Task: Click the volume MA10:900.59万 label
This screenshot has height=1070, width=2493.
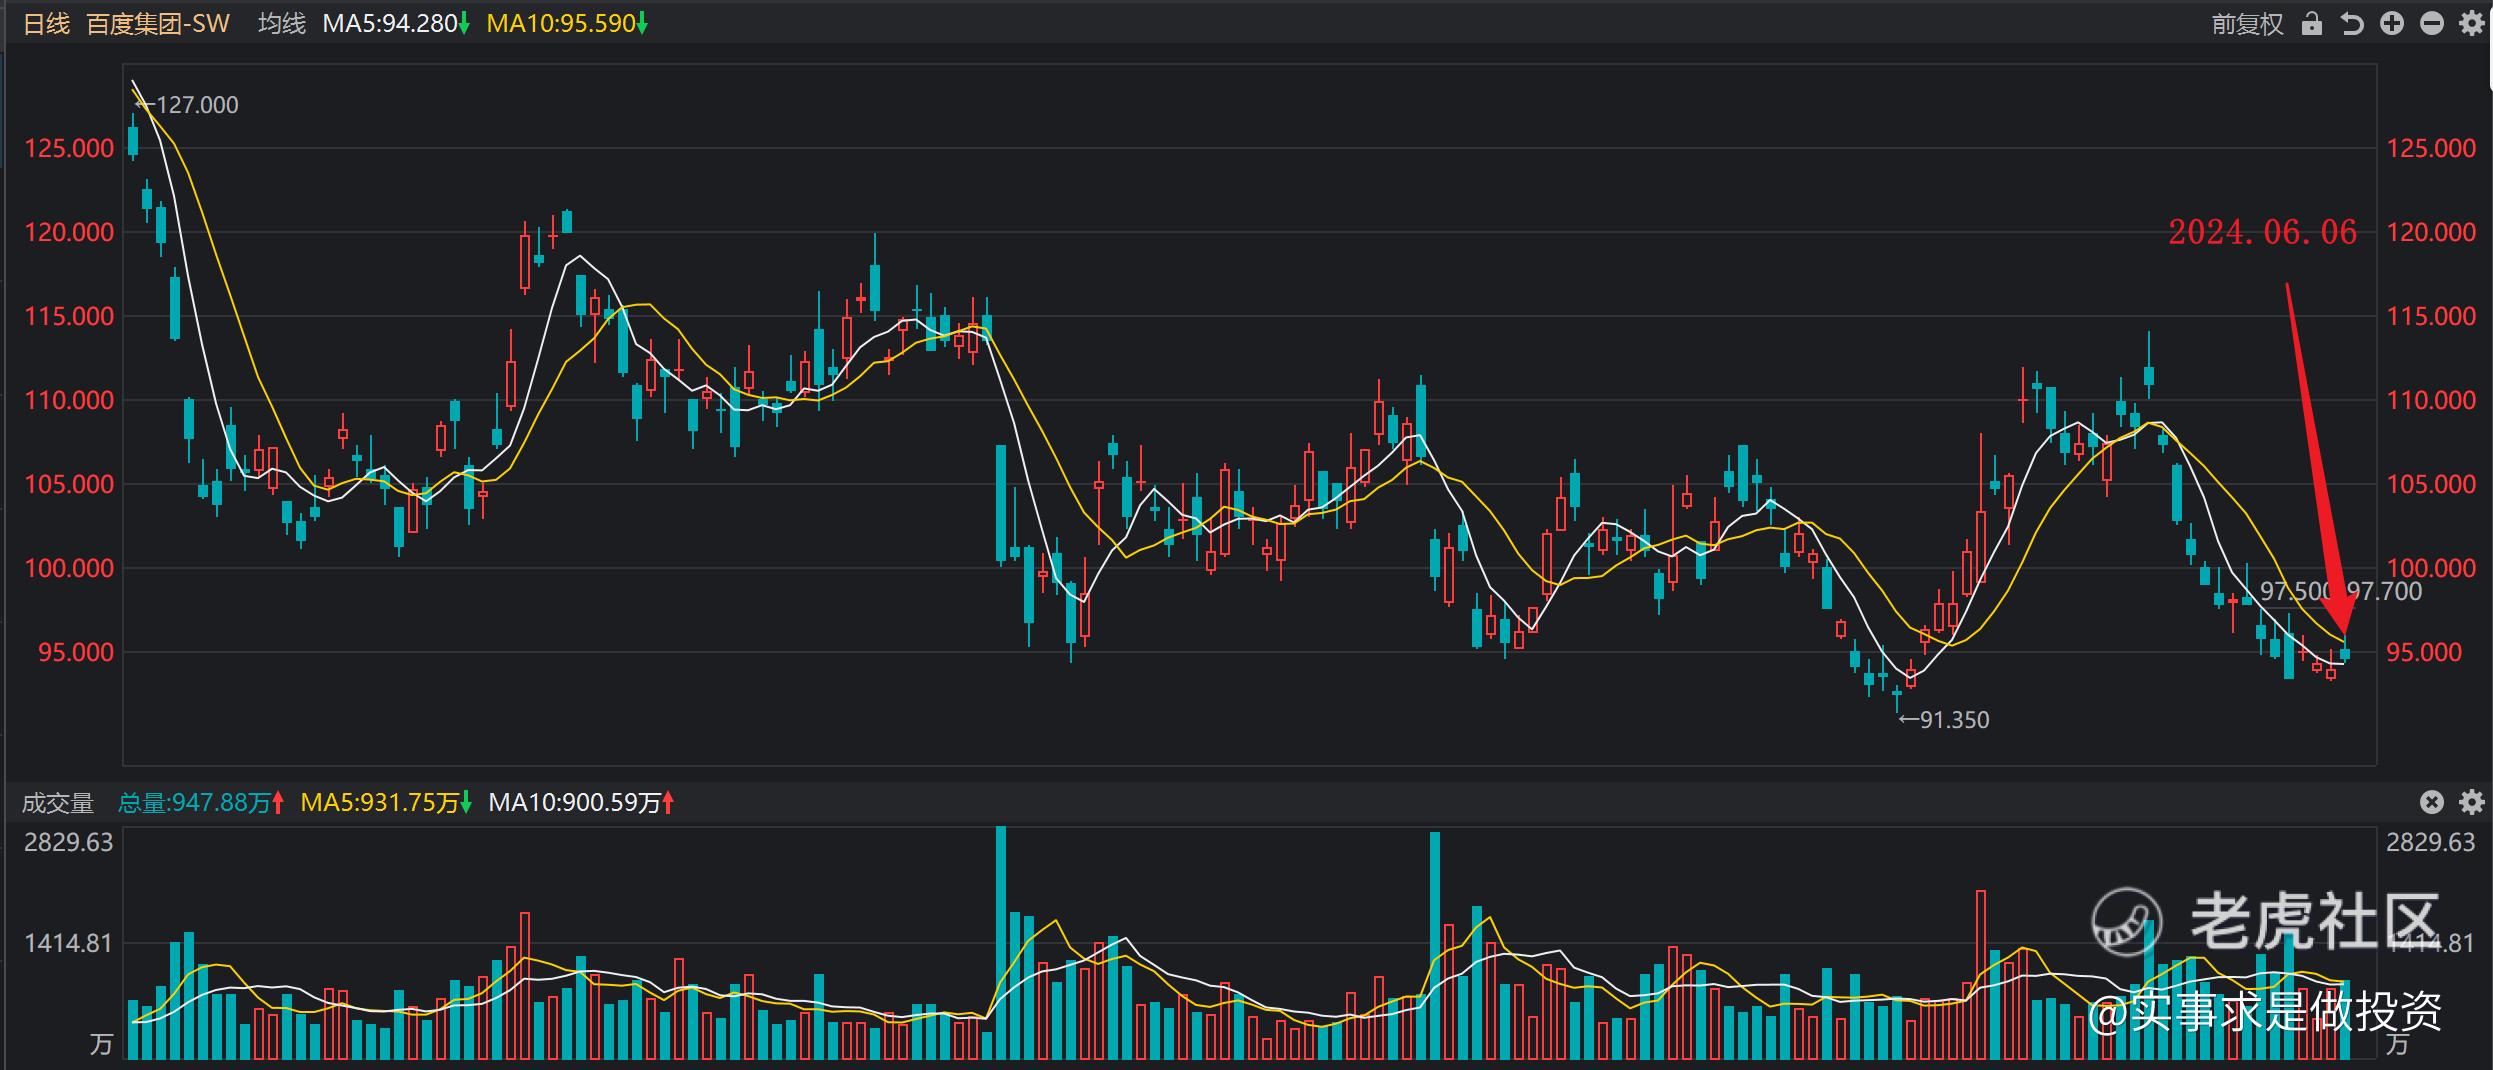Action: coord(575,802)
